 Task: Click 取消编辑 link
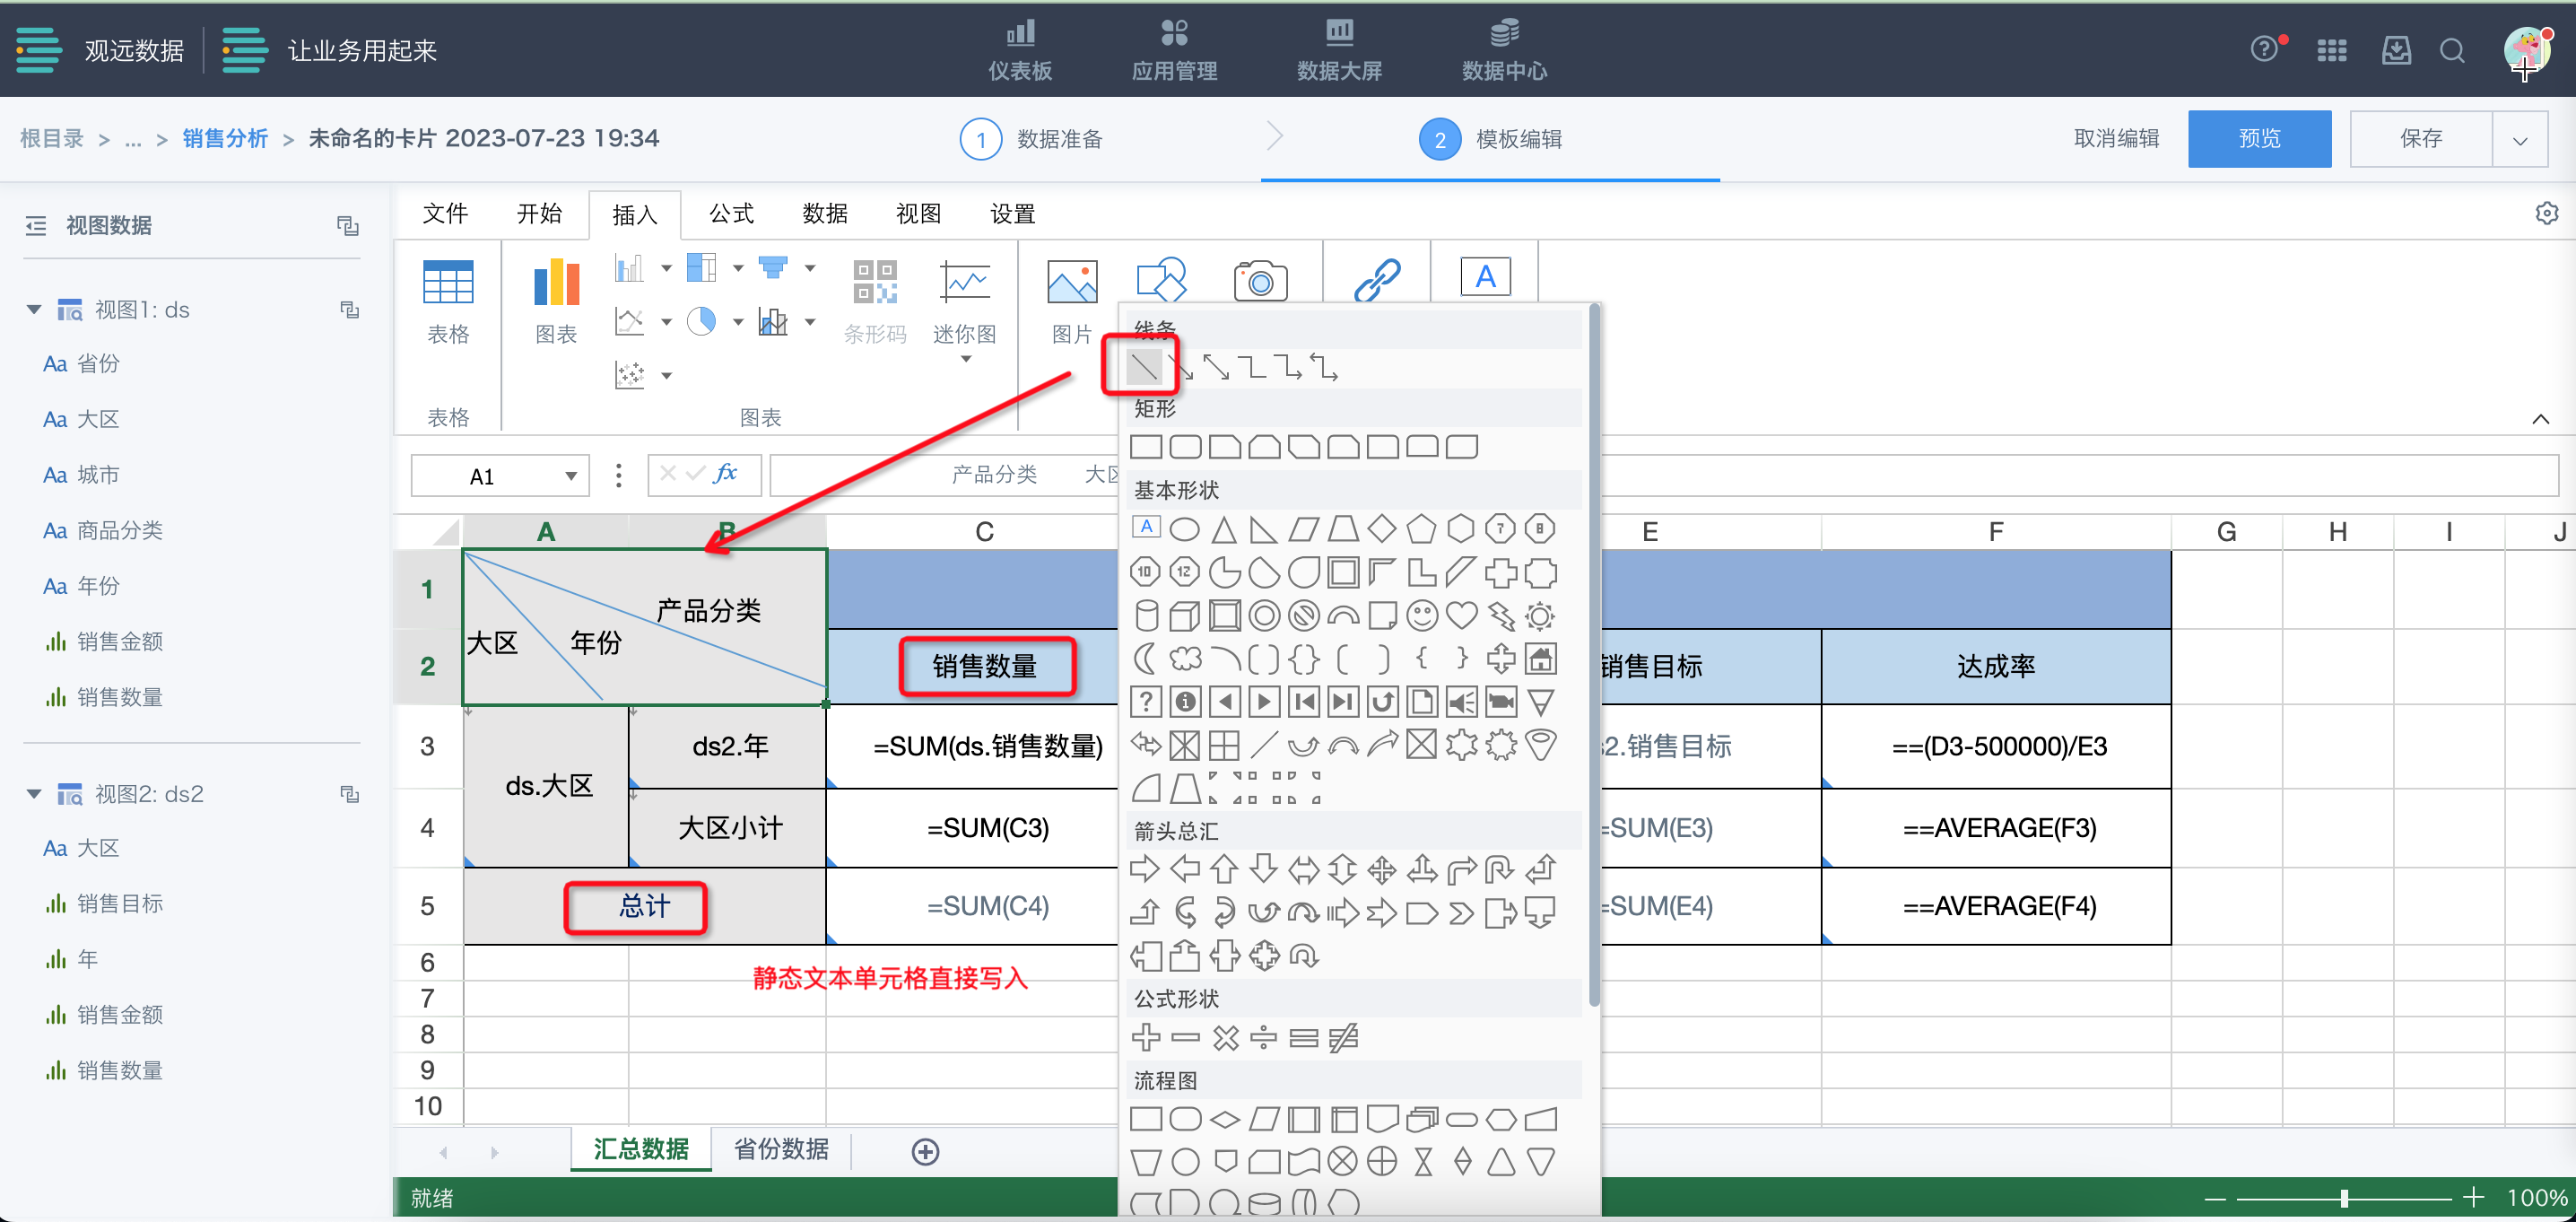[2115, 139]
